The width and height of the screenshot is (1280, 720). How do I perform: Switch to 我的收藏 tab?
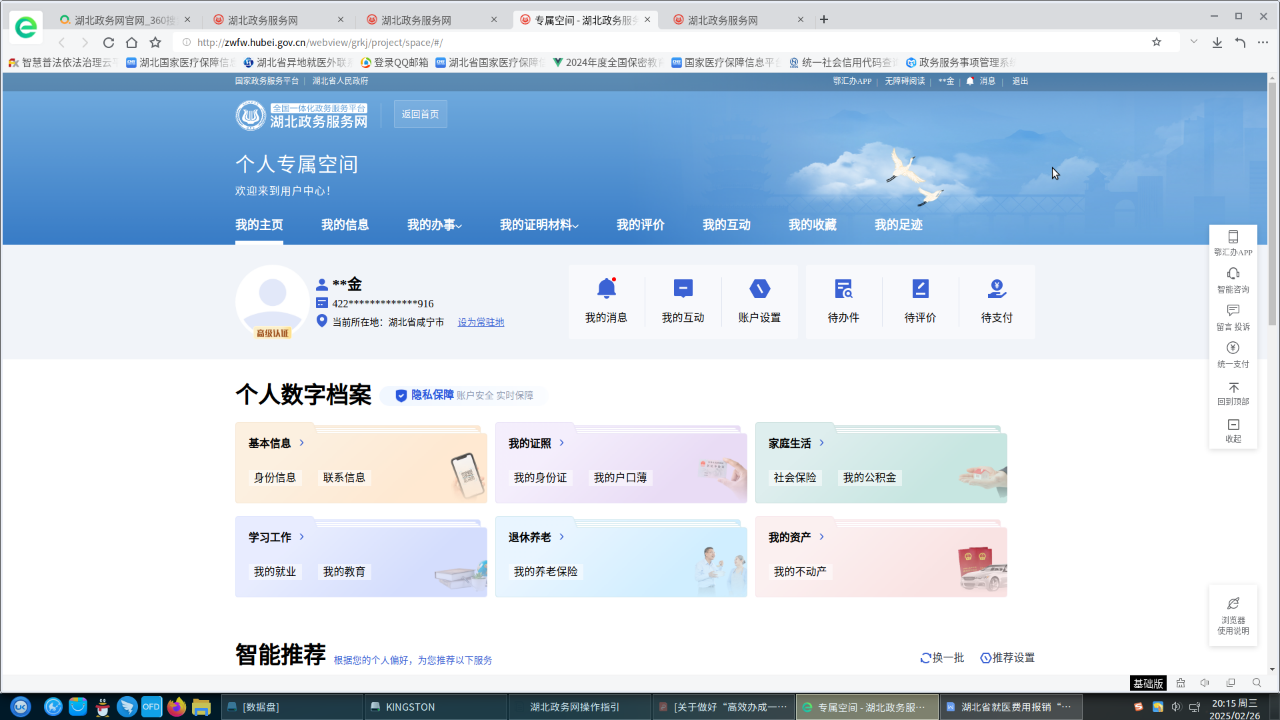pyautogui.click(x=812, y=225)
